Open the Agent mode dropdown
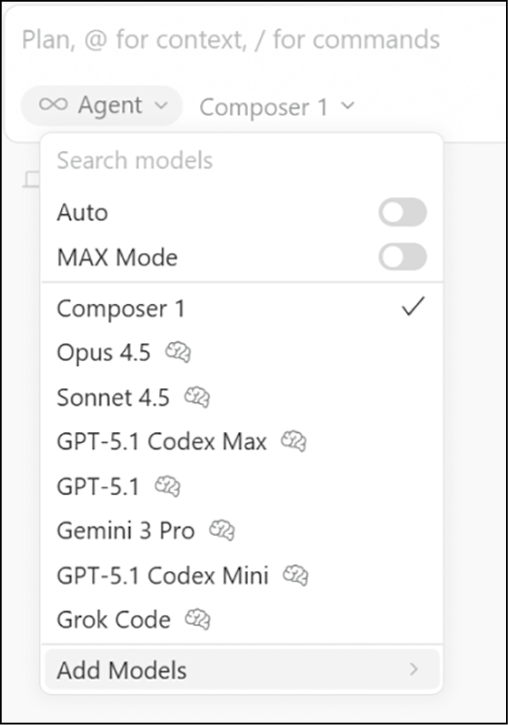Screen dimensions: 508x725 click(102, 105)
